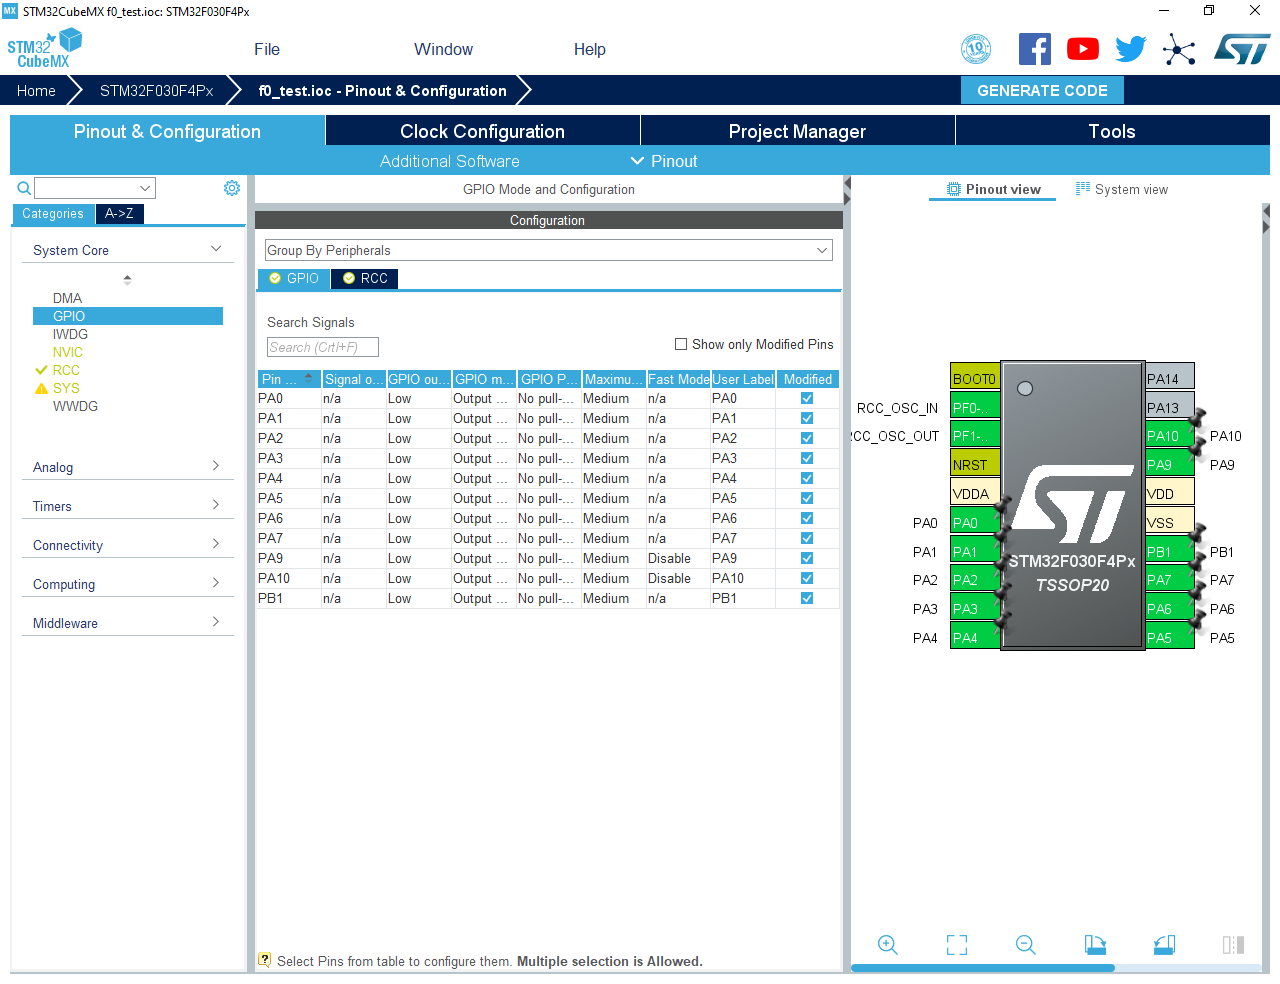Click the NRST pin on the chip

coord(975,465)
